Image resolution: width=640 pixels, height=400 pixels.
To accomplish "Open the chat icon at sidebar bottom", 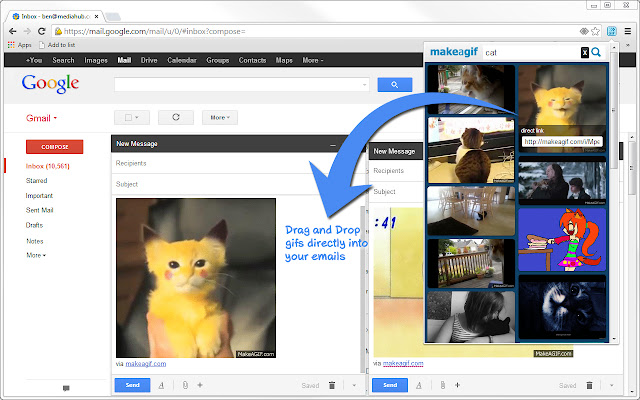I will (66, 388).
